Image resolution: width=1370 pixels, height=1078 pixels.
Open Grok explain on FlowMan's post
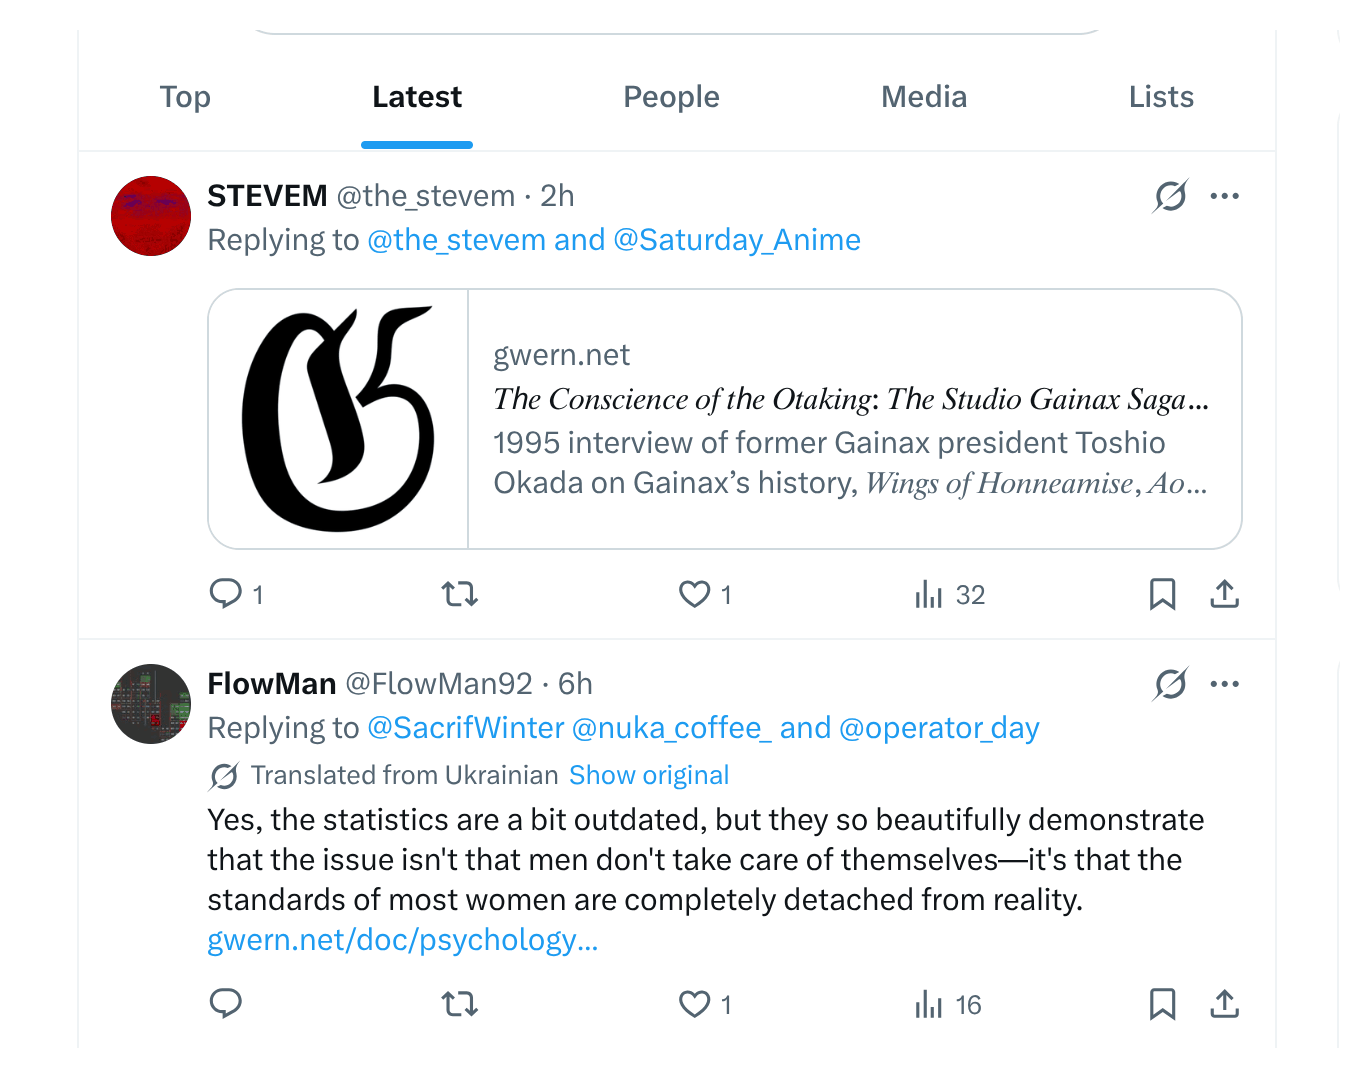click(1170, 684)
